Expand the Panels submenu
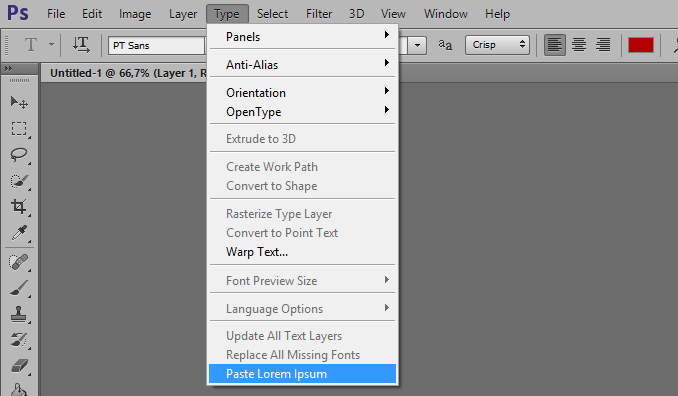Image resolution: width=678 pixels, height=396 pixels. coord(303,37)
